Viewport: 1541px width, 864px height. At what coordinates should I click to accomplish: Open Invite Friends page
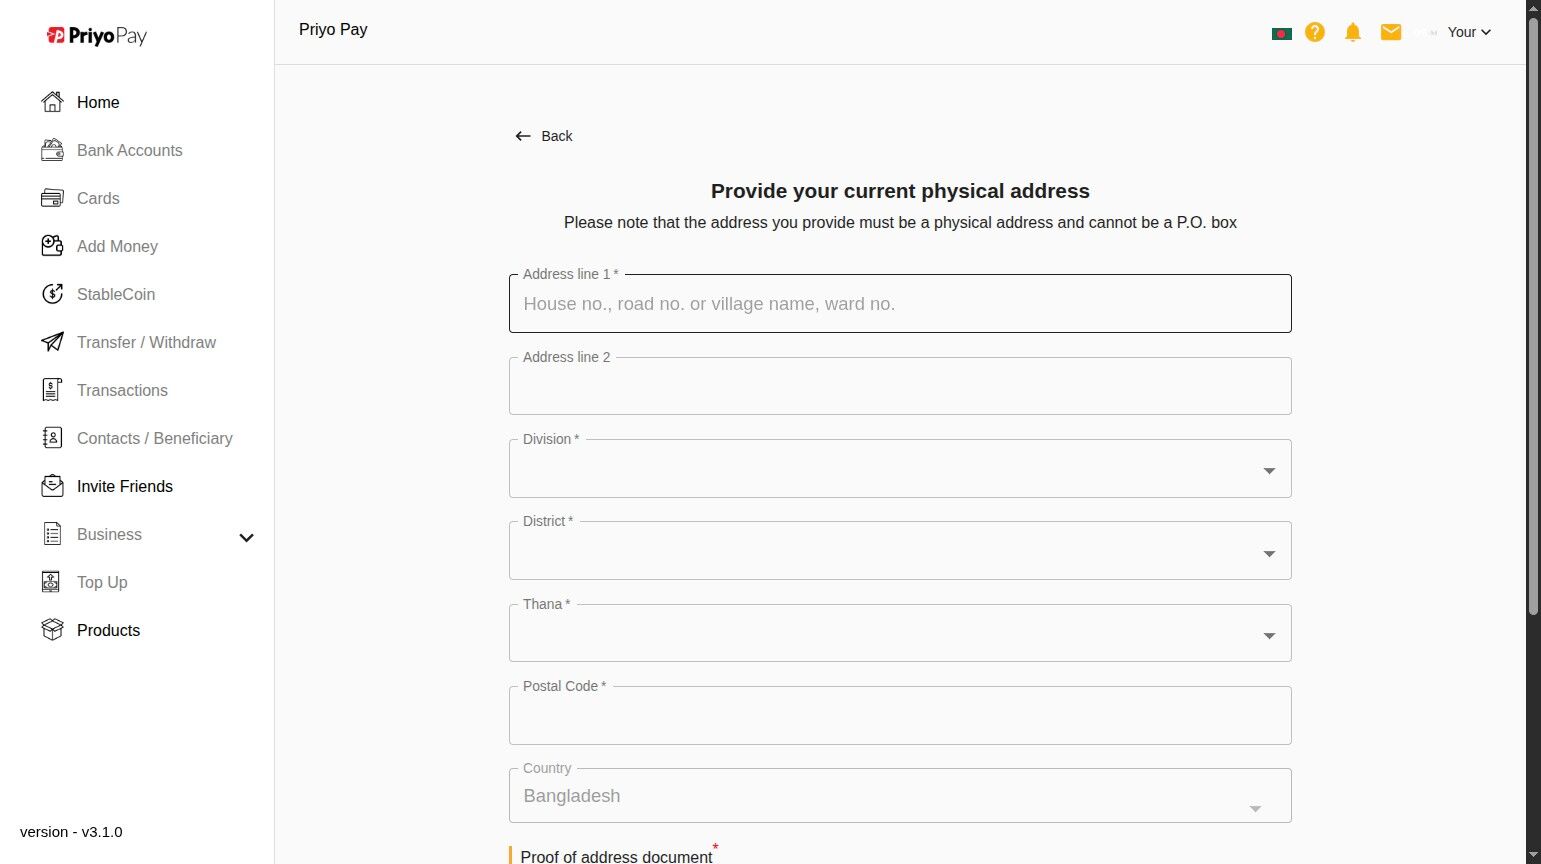click(x=125, y=486)
